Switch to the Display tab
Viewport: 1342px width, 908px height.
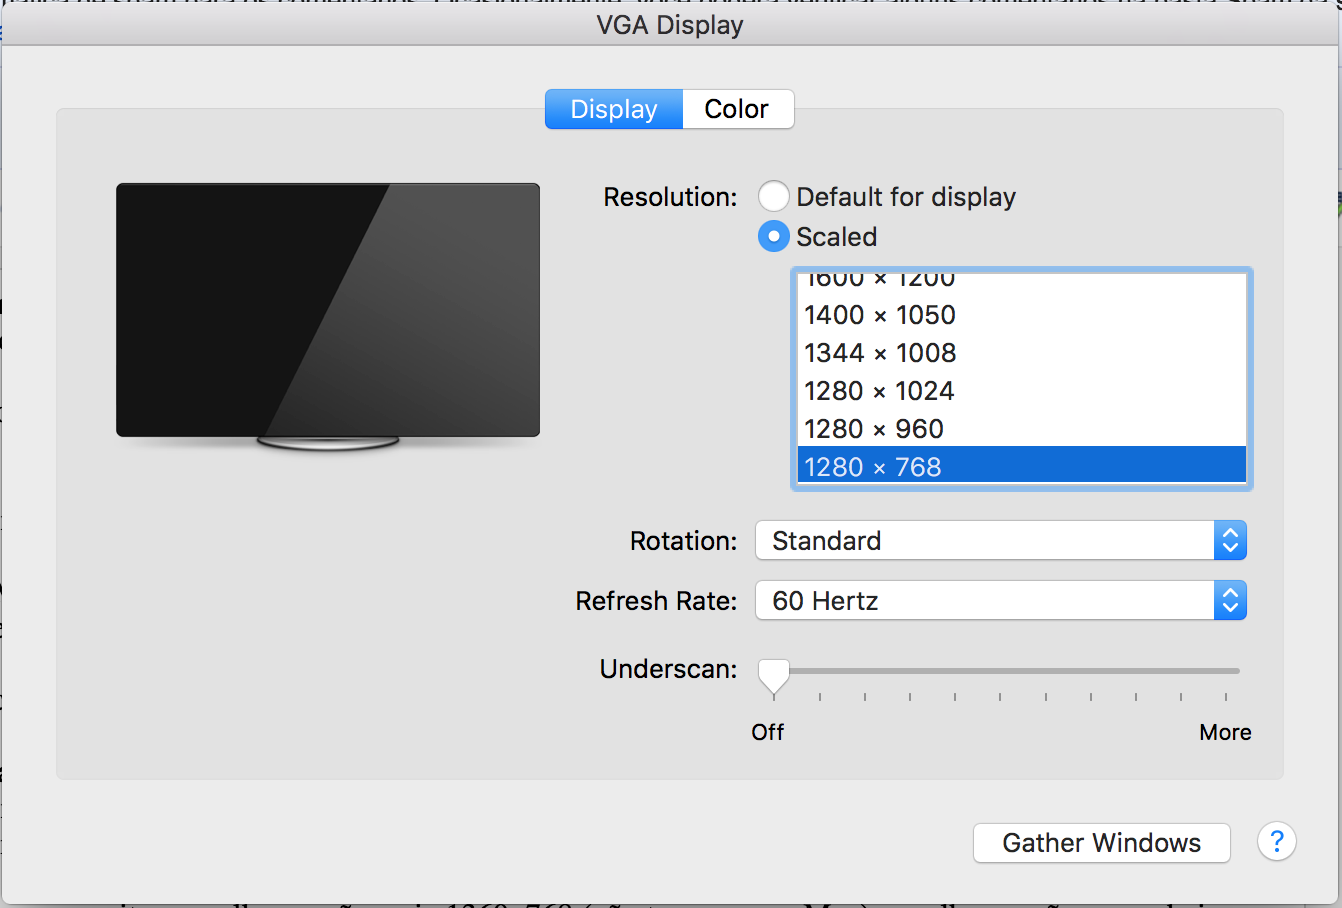[614, 109]
